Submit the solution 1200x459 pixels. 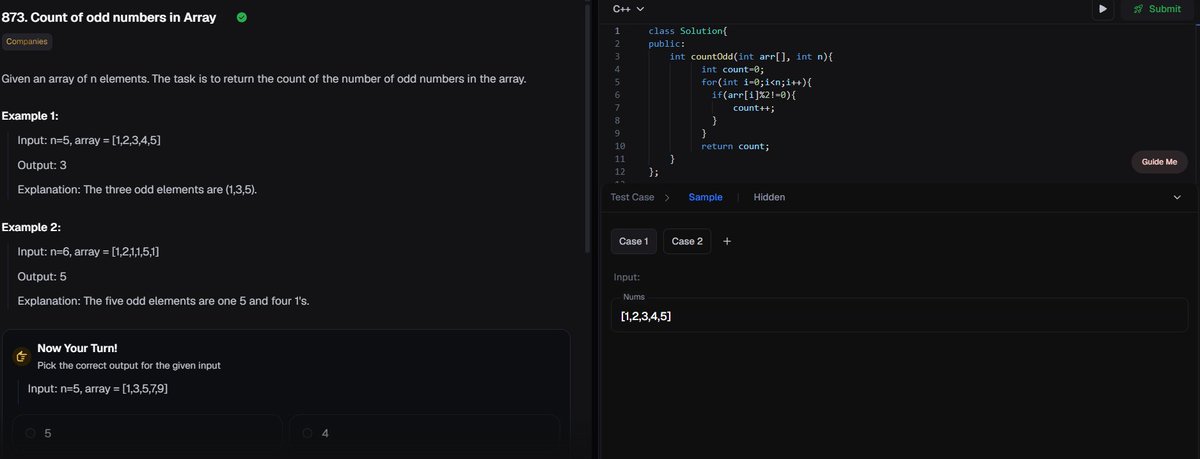(x=1157, y=9)
